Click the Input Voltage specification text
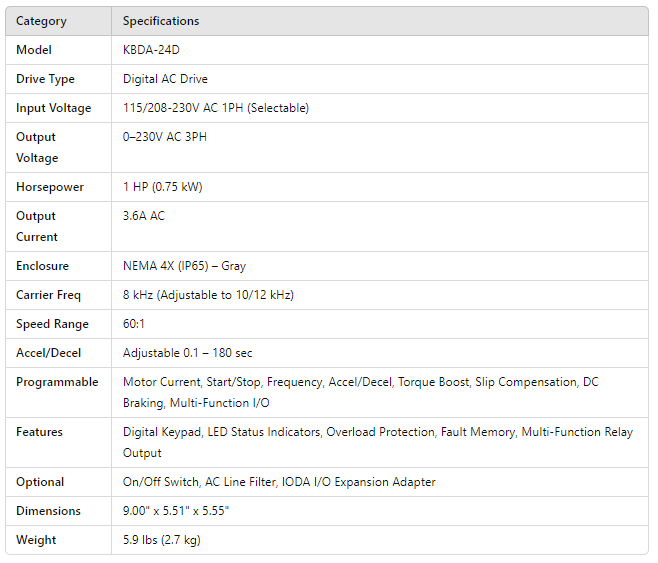Screen dimensions: 658x563 [215, 108]
